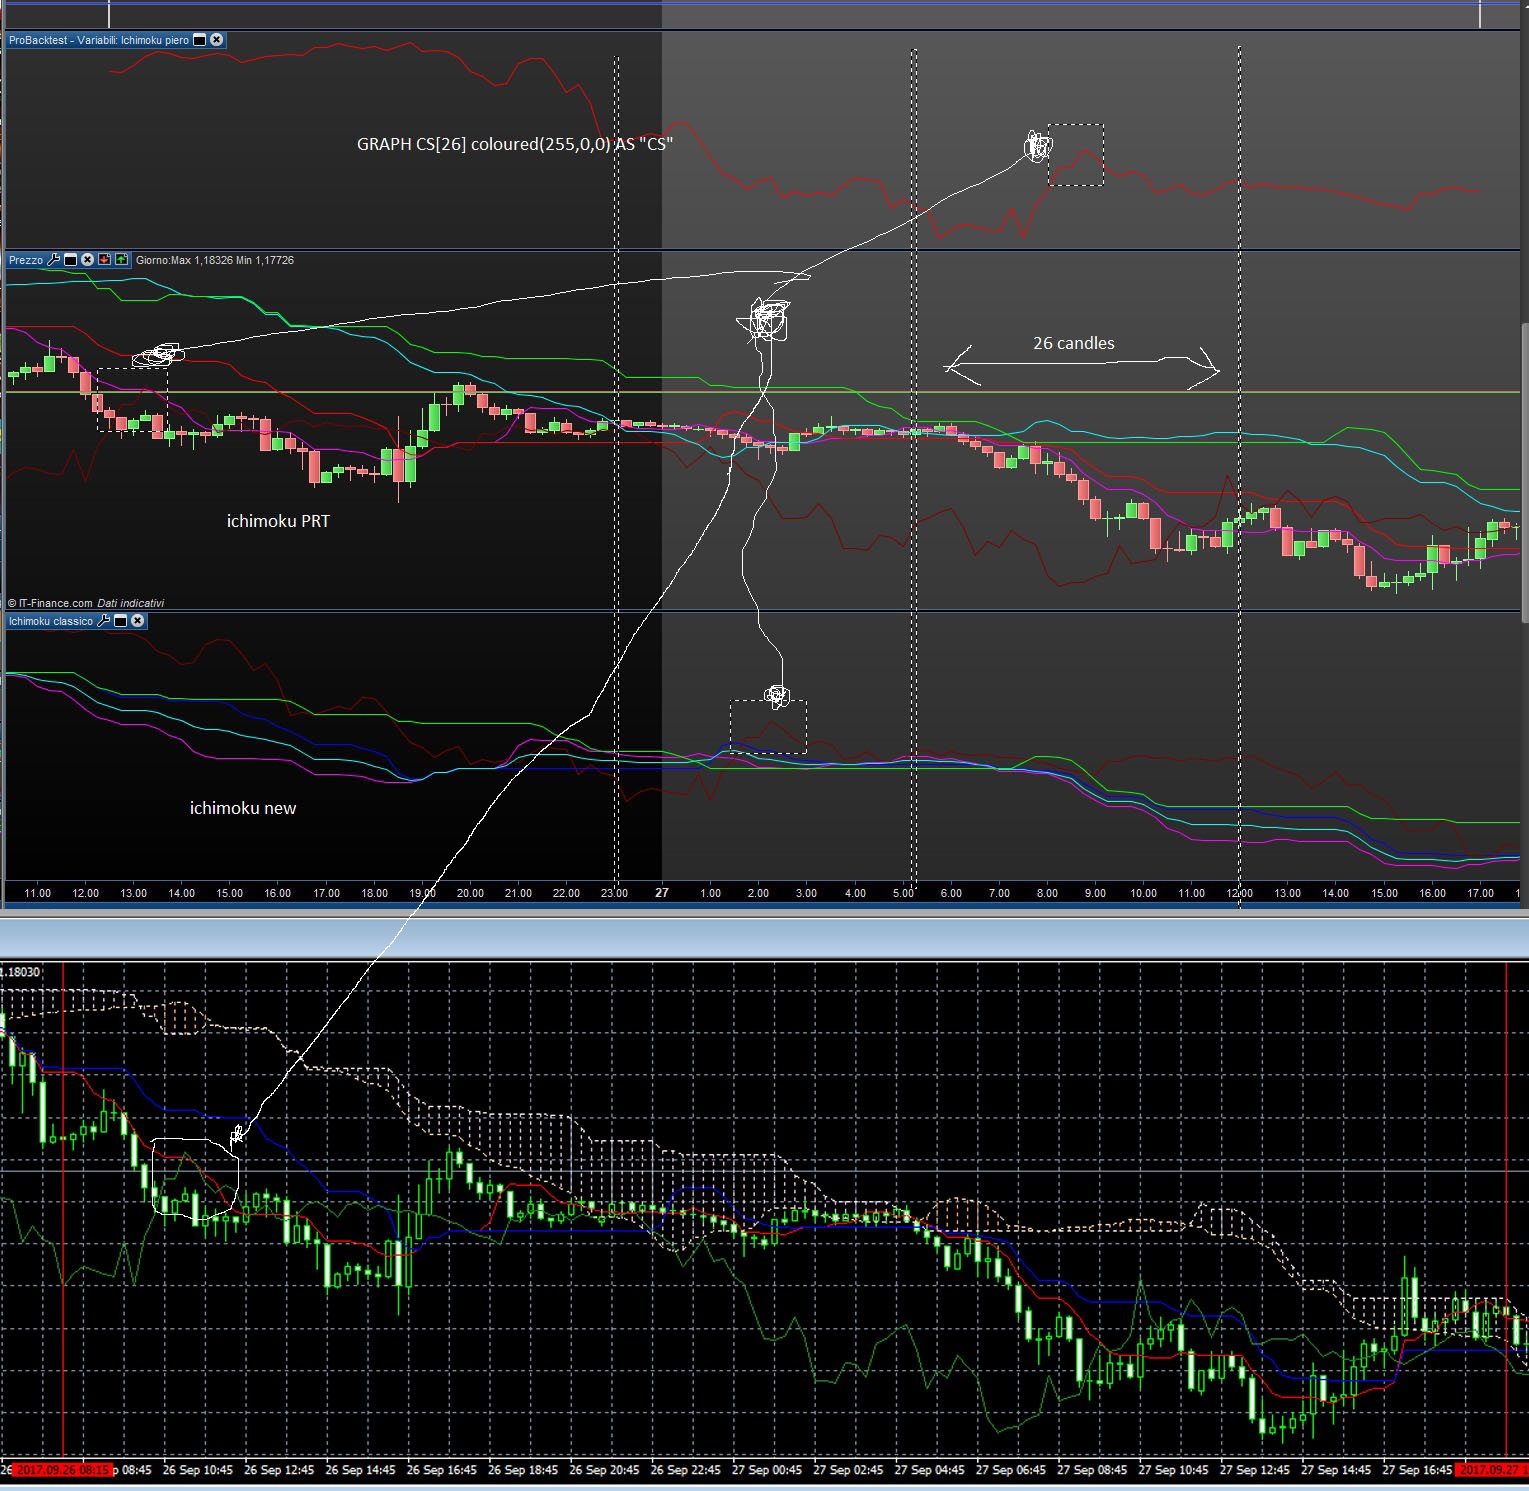Click the red down-arrow icon in Prezzo header
The width and height of the screenshot is (1529, 1491).
click(x=105, y=260)
